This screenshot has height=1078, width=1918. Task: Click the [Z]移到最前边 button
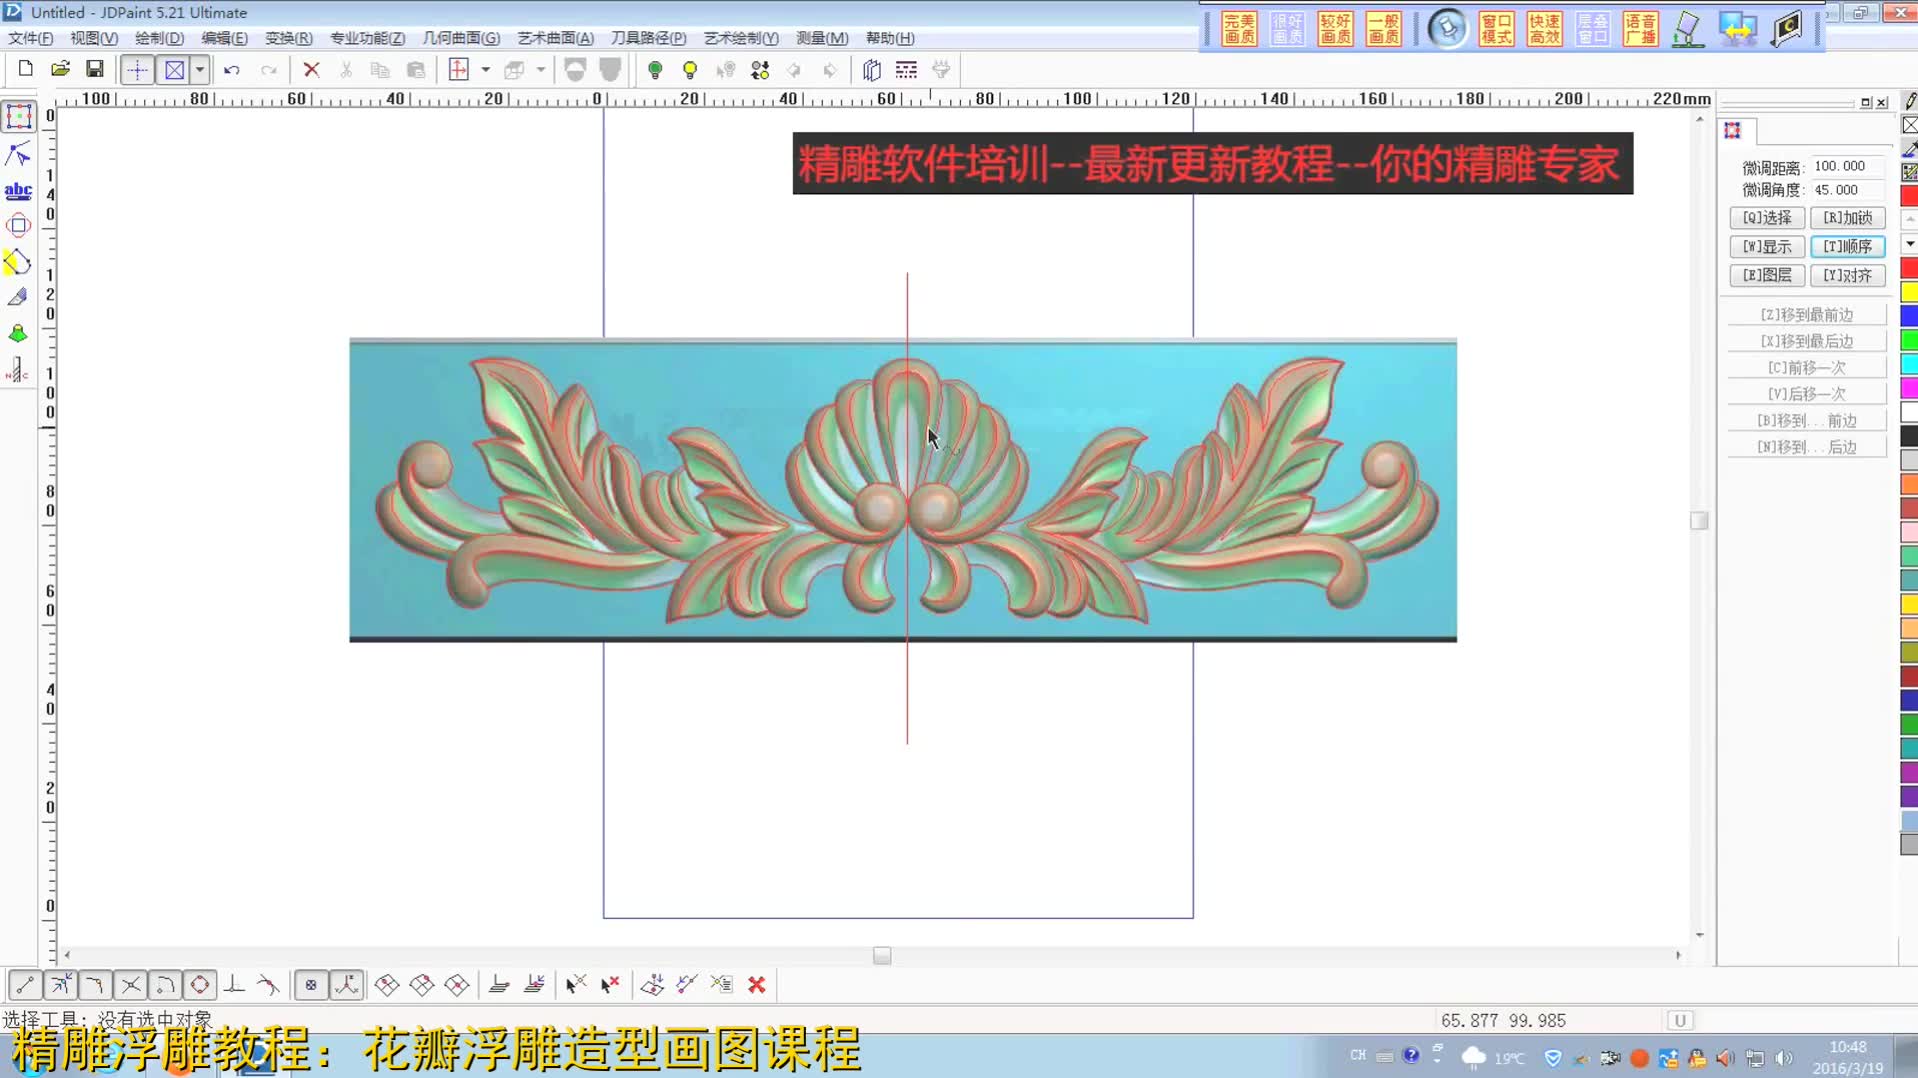(1806, 313)
